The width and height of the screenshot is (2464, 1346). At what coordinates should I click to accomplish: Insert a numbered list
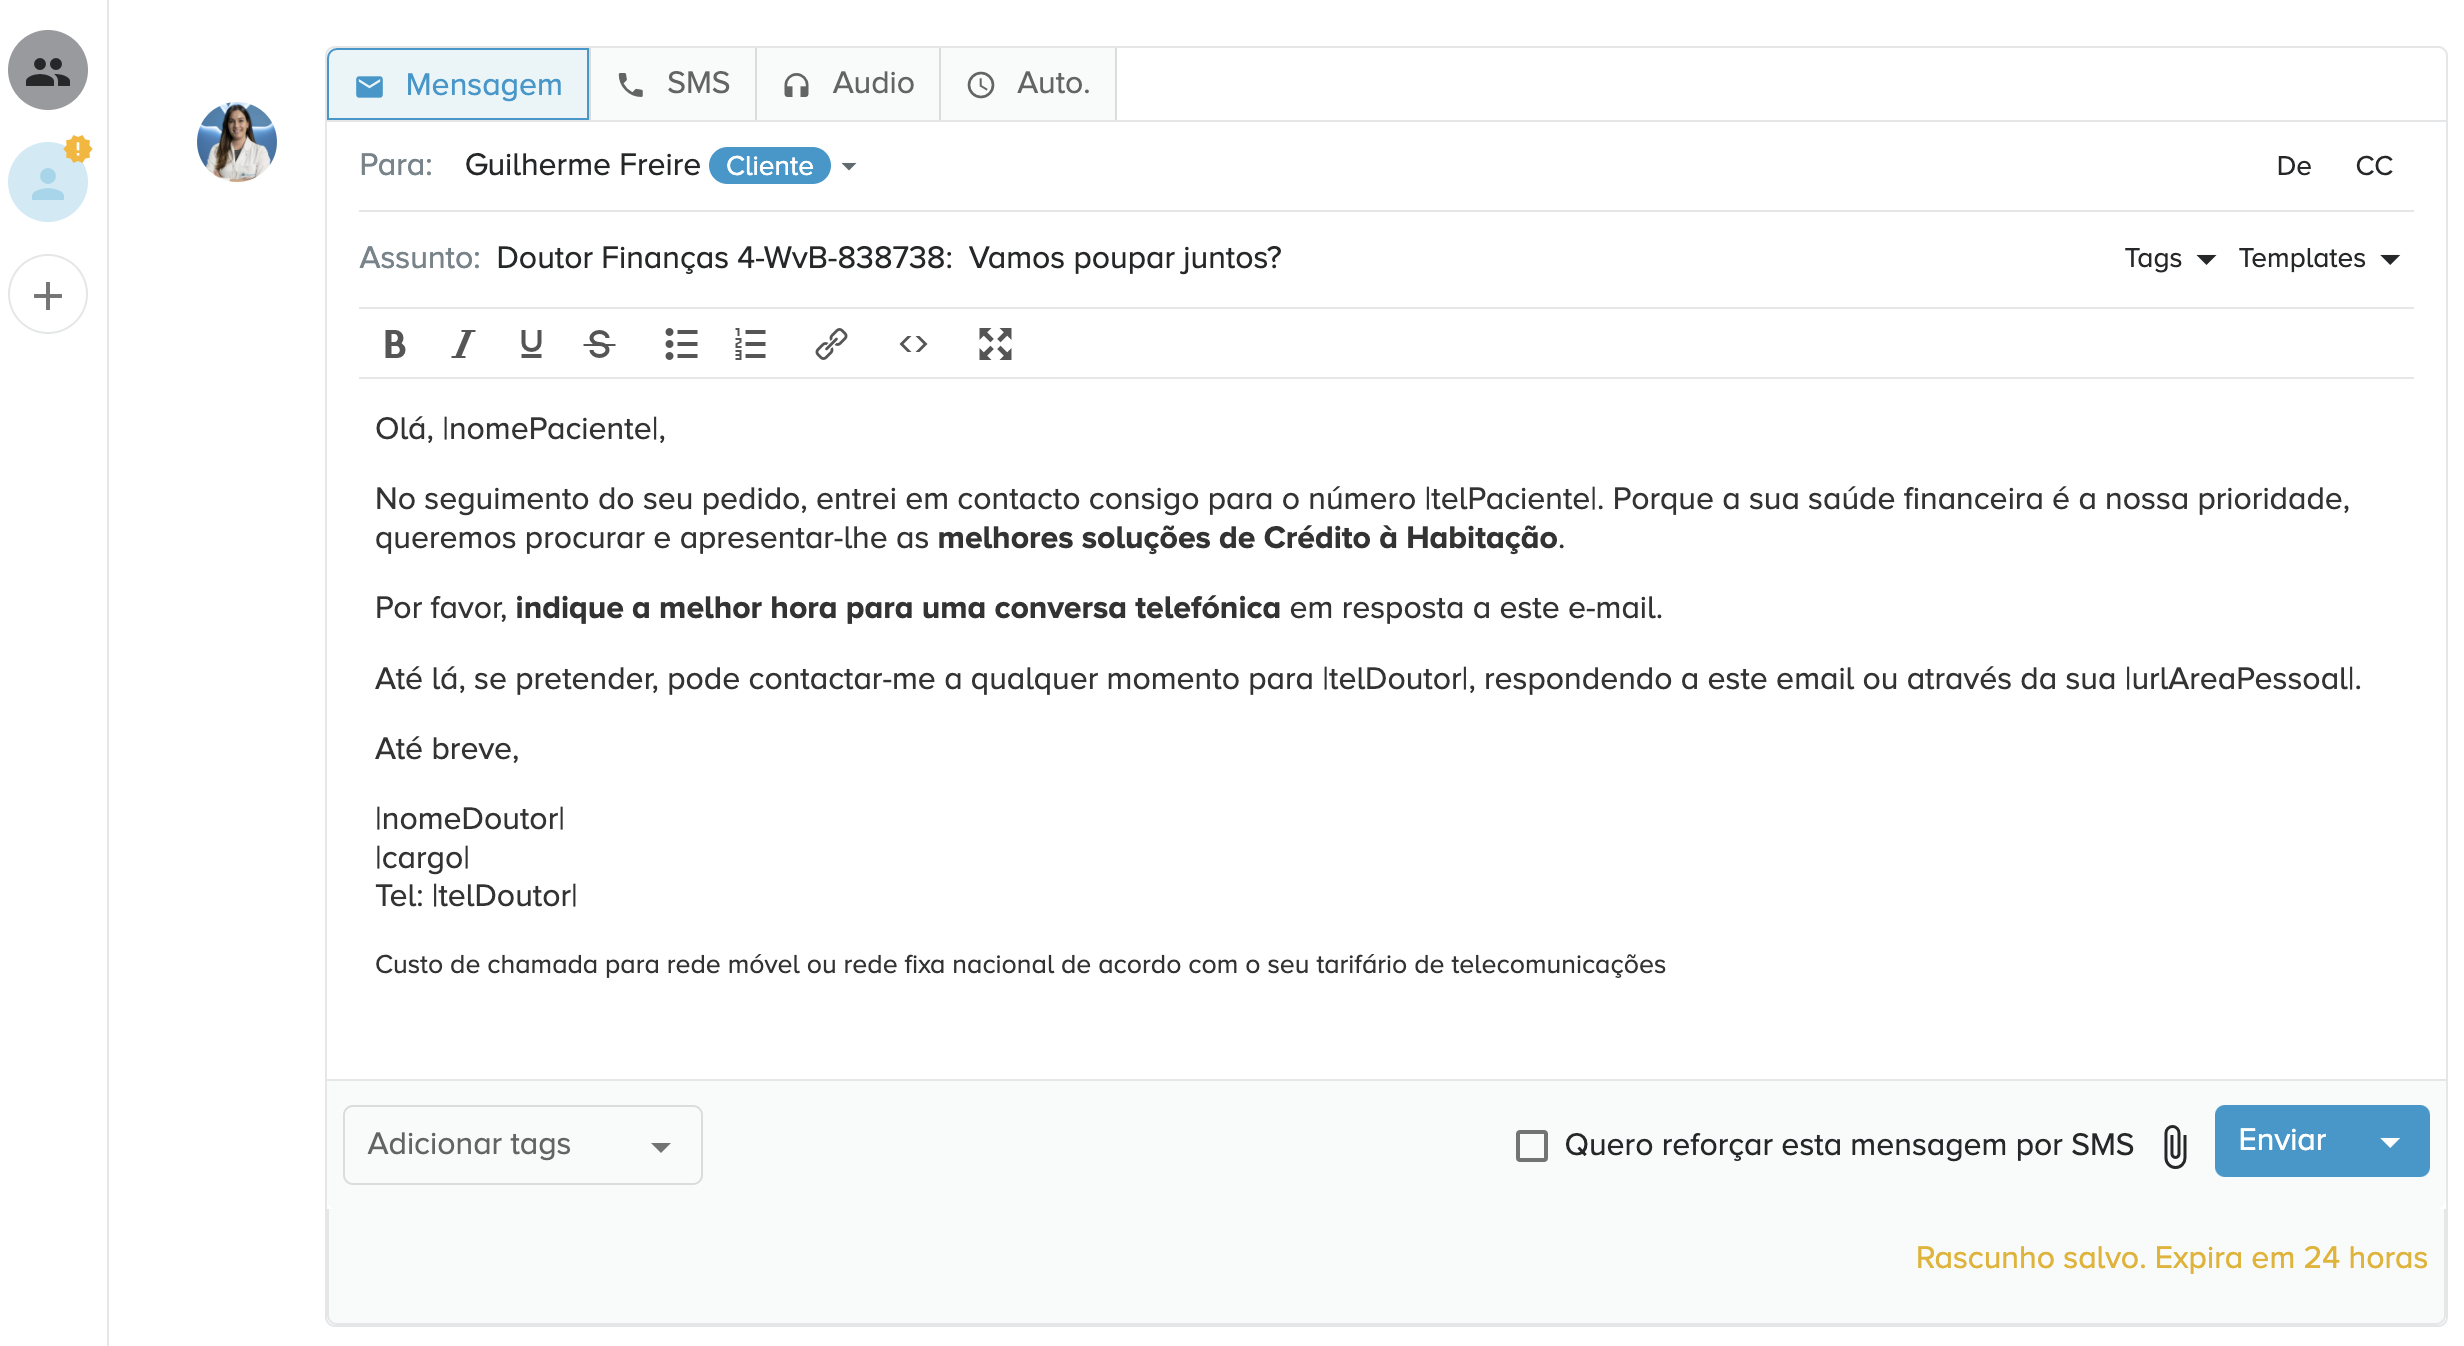pyautogui.click(x=750, y=344)
